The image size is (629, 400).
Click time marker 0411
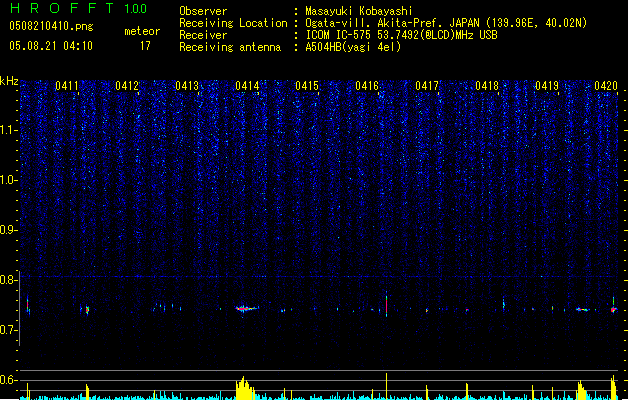pyautogui.click(x=67, y=86)
